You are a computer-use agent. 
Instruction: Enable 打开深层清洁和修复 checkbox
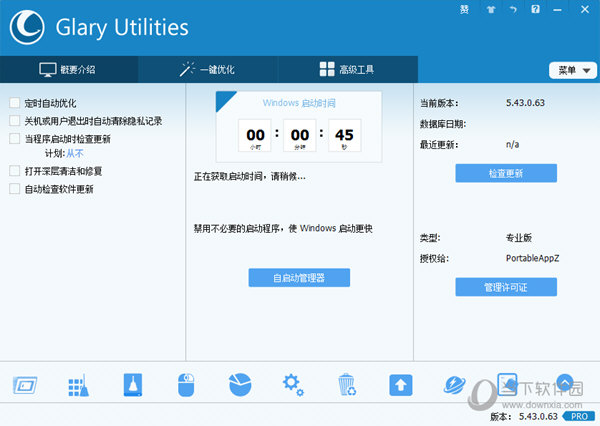coord(15,171)
